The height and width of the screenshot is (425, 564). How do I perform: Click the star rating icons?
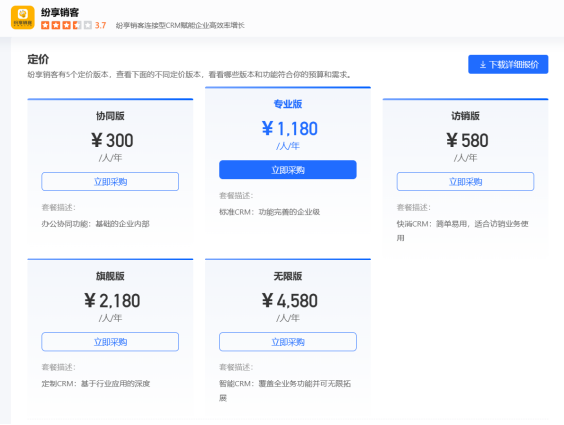pyautogui.click(x=66, y=25)
